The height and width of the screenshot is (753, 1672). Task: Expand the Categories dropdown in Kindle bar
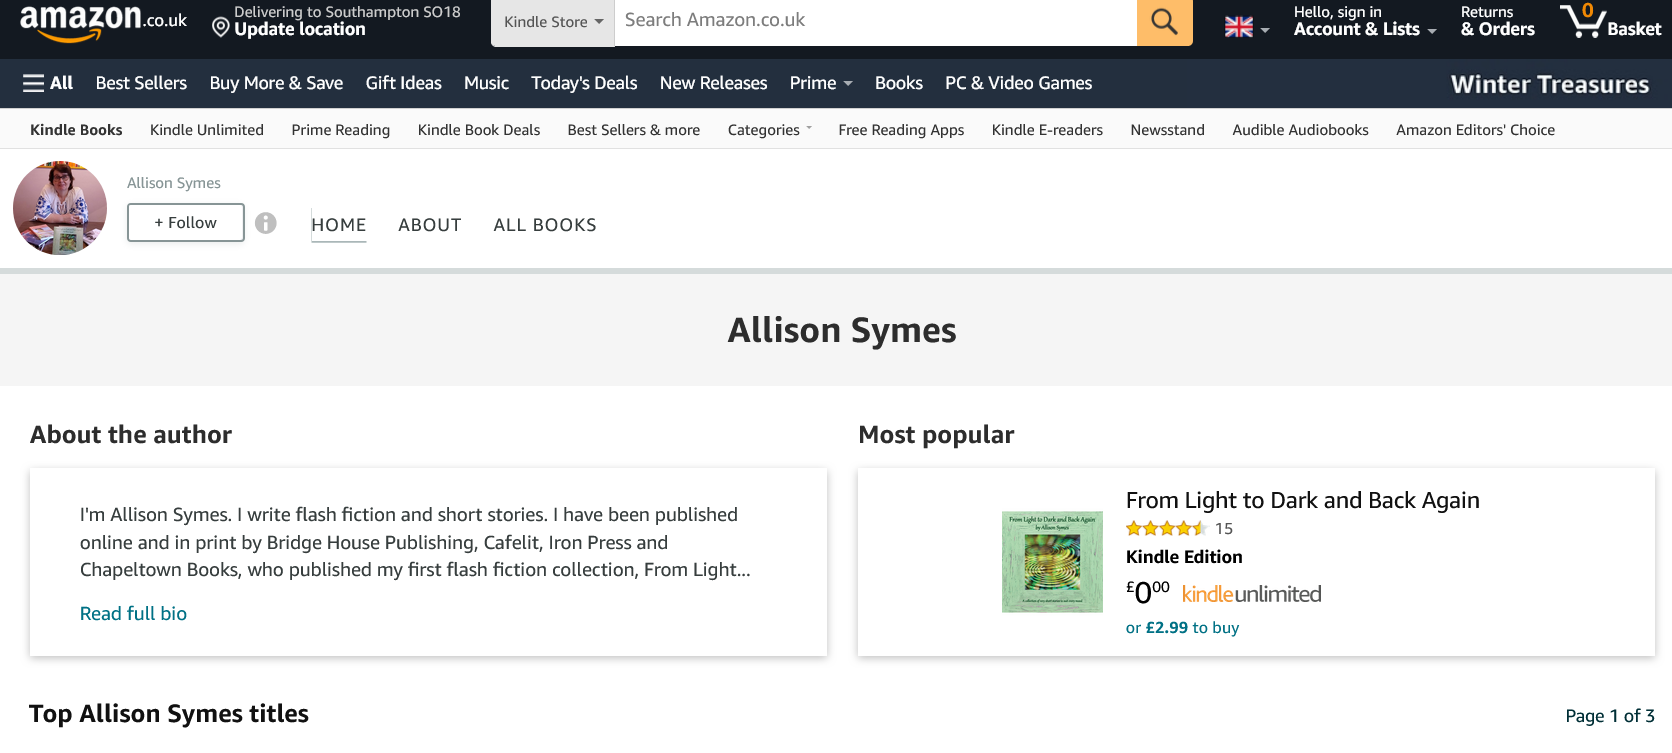pyautogui.click(x=769, y=130)
